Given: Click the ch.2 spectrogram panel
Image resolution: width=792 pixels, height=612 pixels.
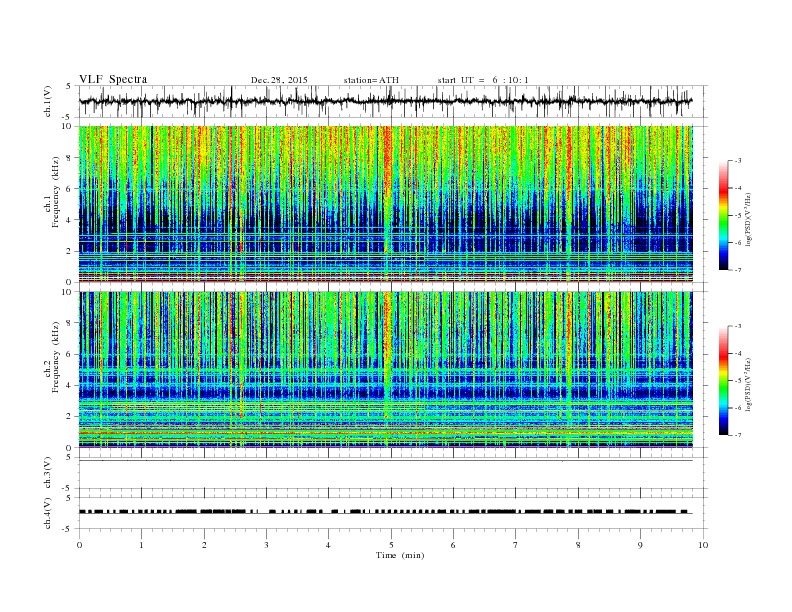Looking at the screenshot, I should (x=386, y=370).
